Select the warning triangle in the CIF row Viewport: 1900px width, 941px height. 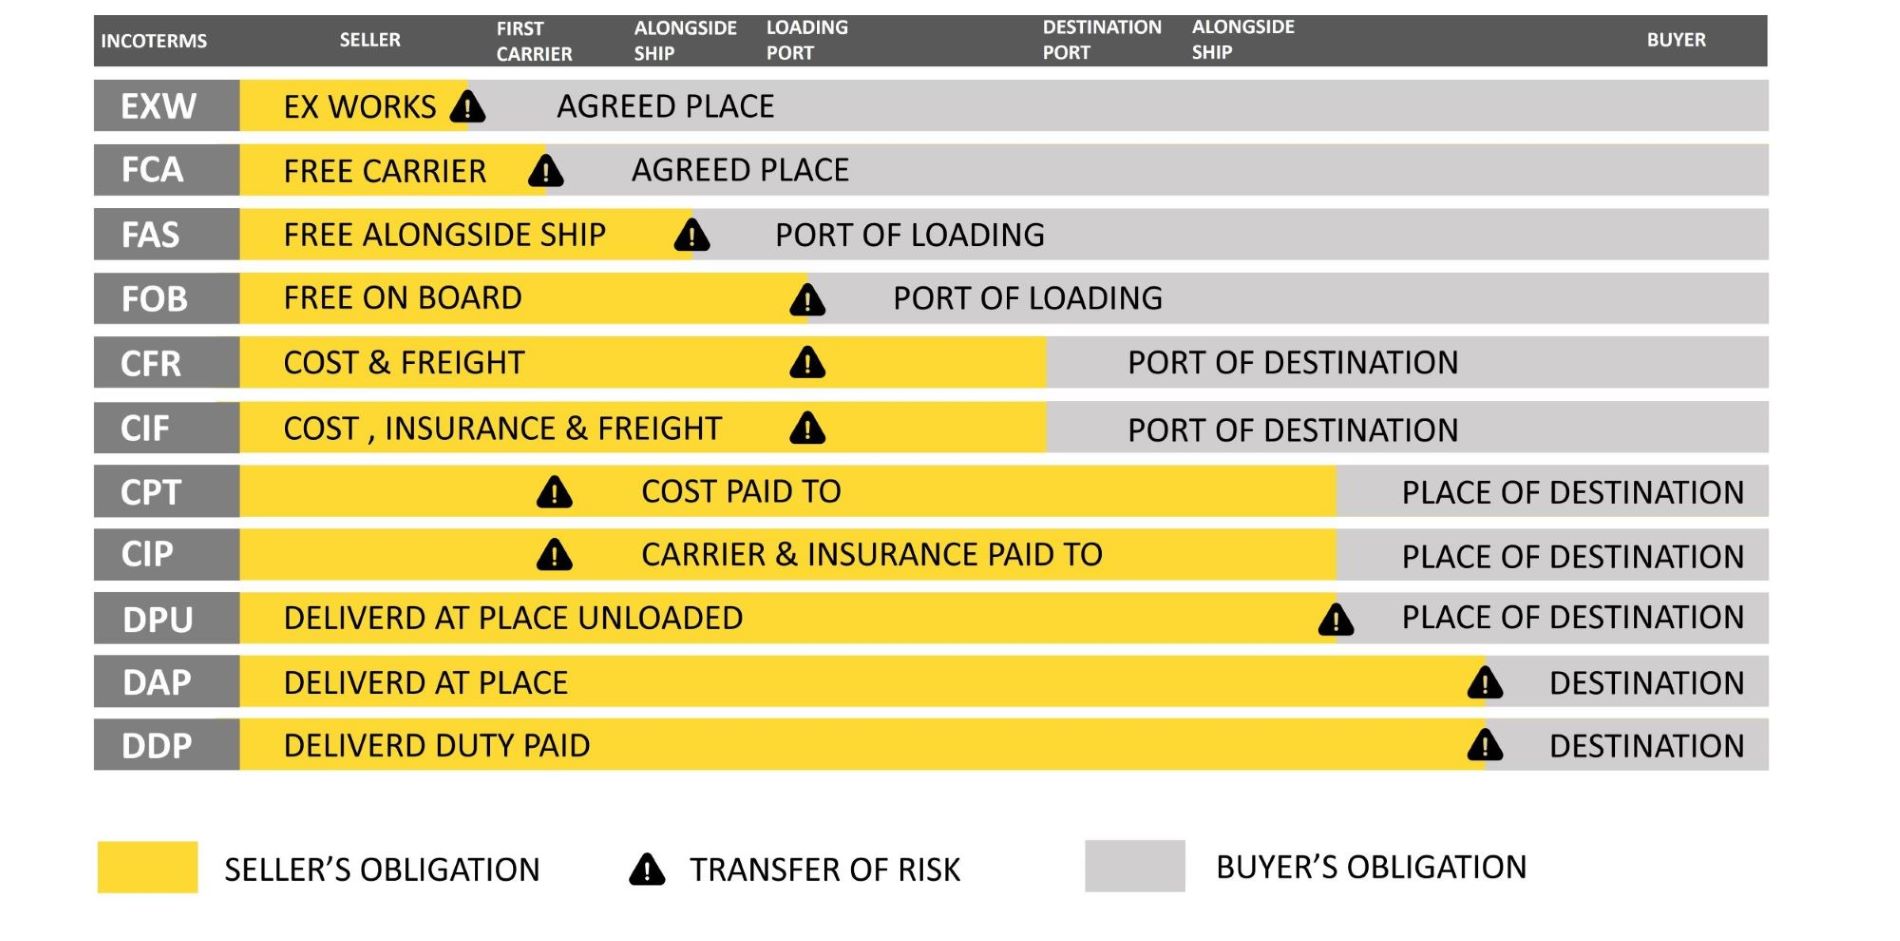[808, 429]
